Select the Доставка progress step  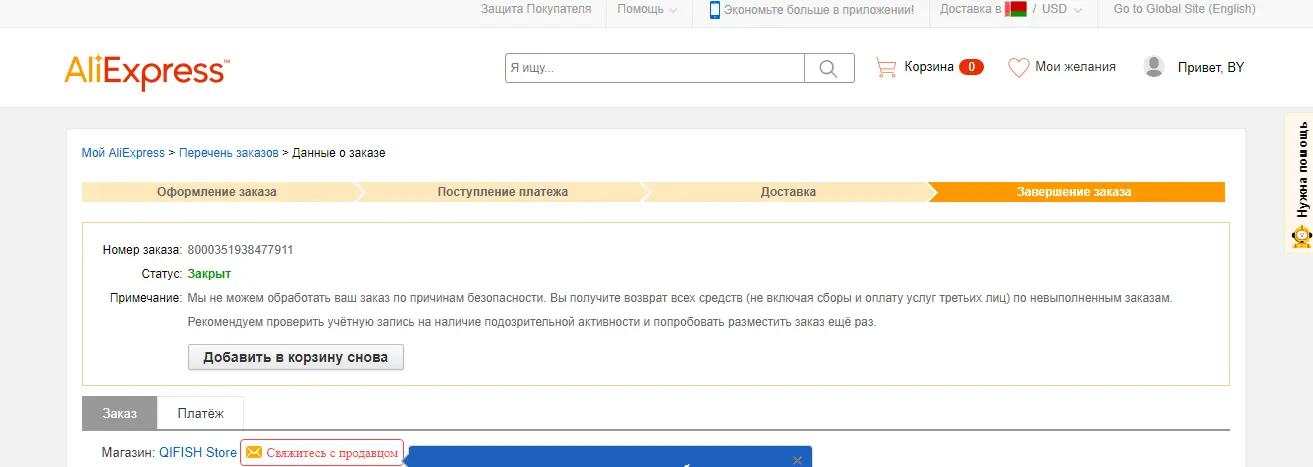pyautogui.click(x=788, y=192)
